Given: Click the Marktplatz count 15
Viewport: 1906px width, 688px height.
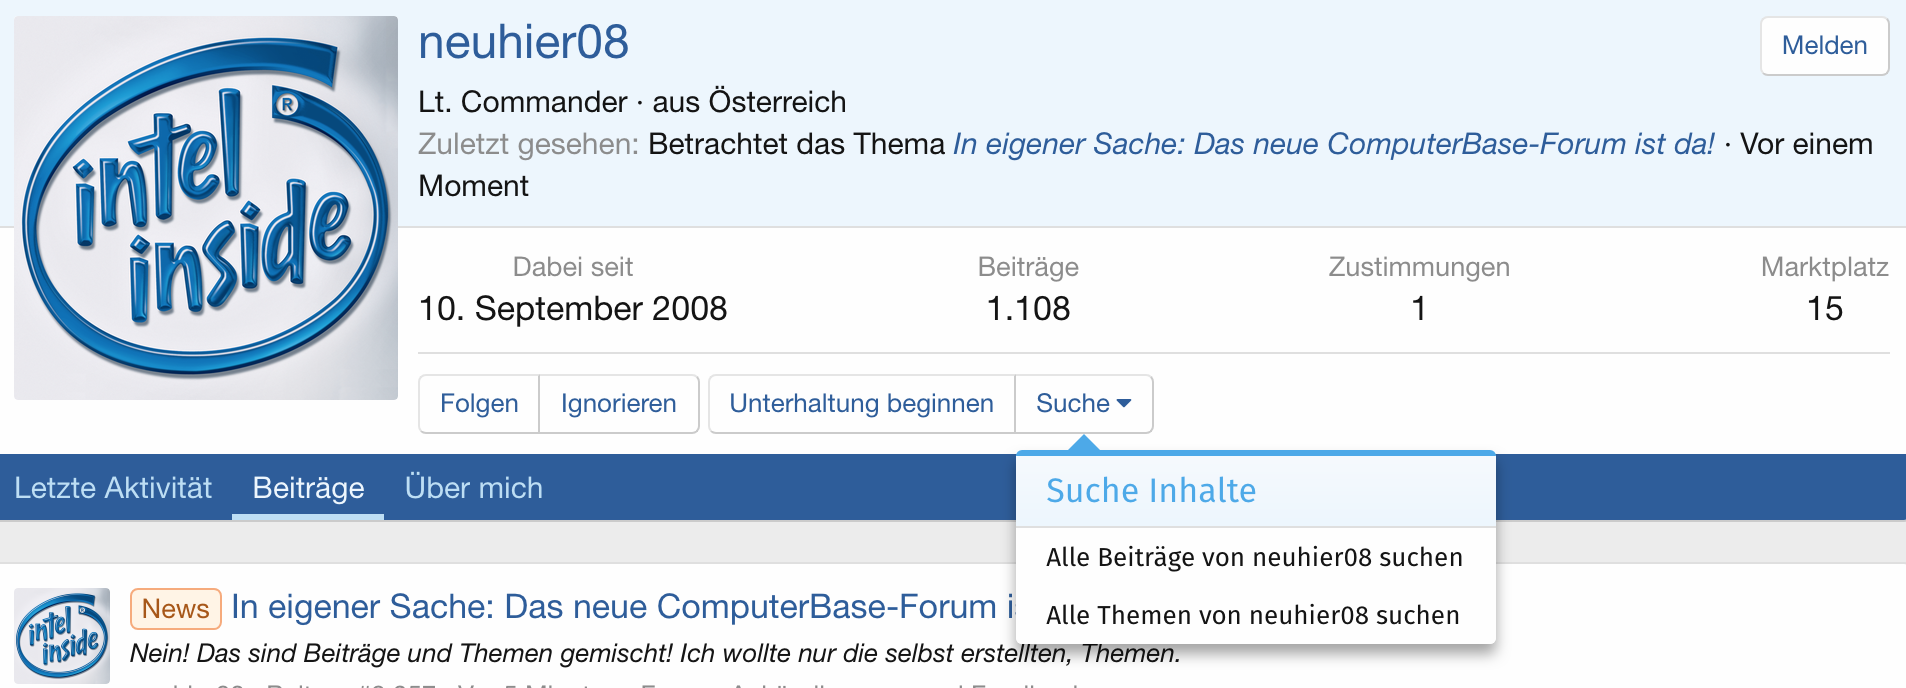Looking at the screenshot, I should [x=1824, y=309].
